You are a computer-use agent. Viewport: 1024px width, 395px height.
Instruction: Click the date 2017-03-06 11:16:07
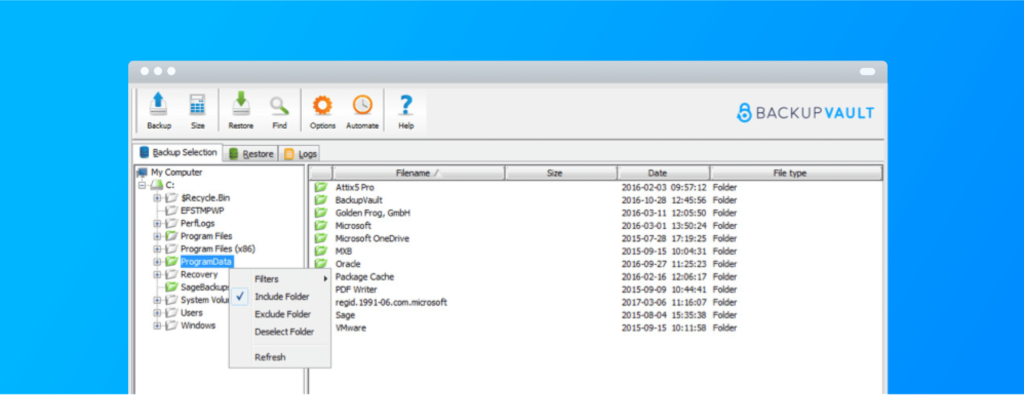(664, 302)
